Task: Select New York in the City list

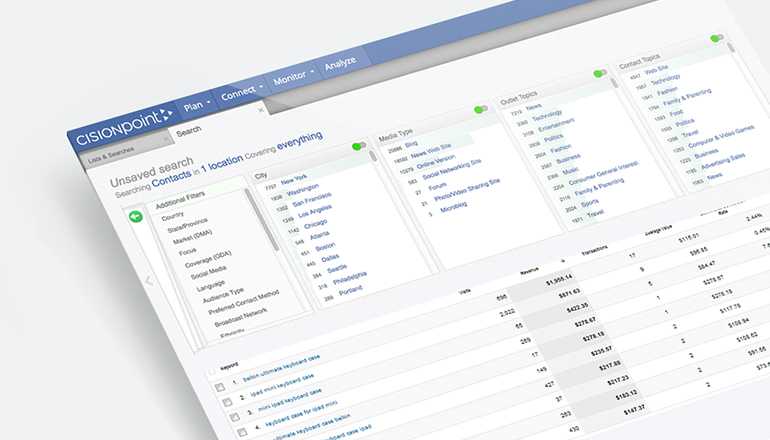Action: click(x=294, y=180)
